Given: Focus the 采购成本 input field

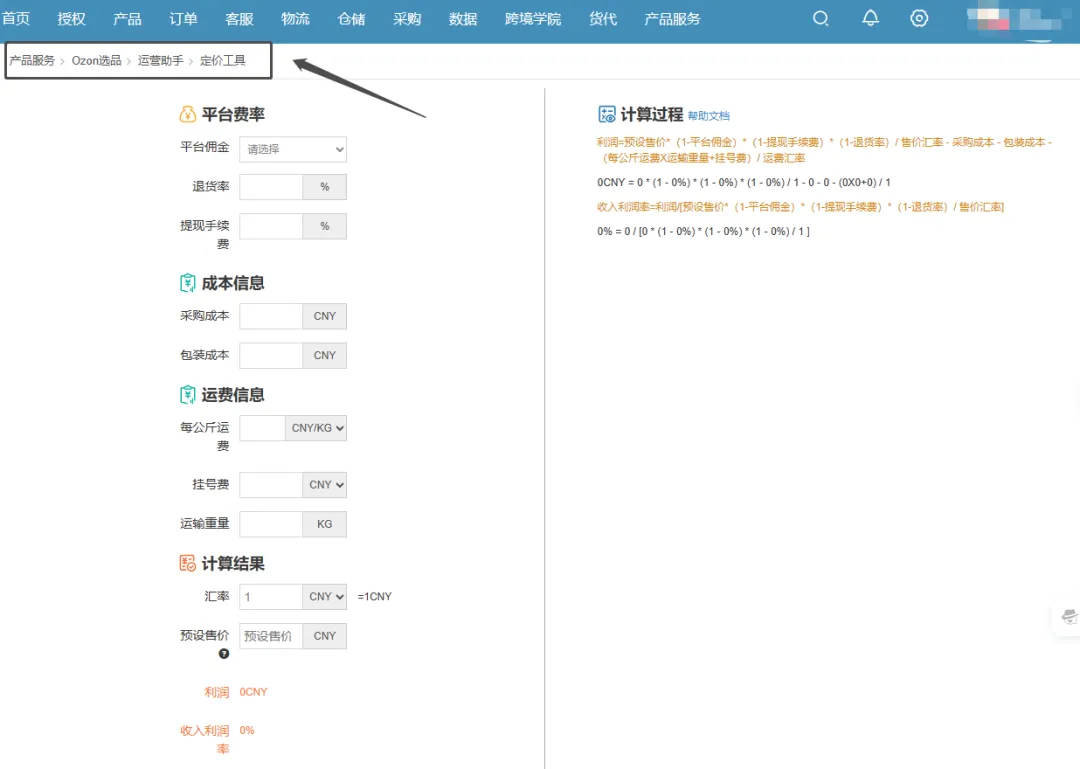Looking at the screenshot, I should click(x=271, y=316).
